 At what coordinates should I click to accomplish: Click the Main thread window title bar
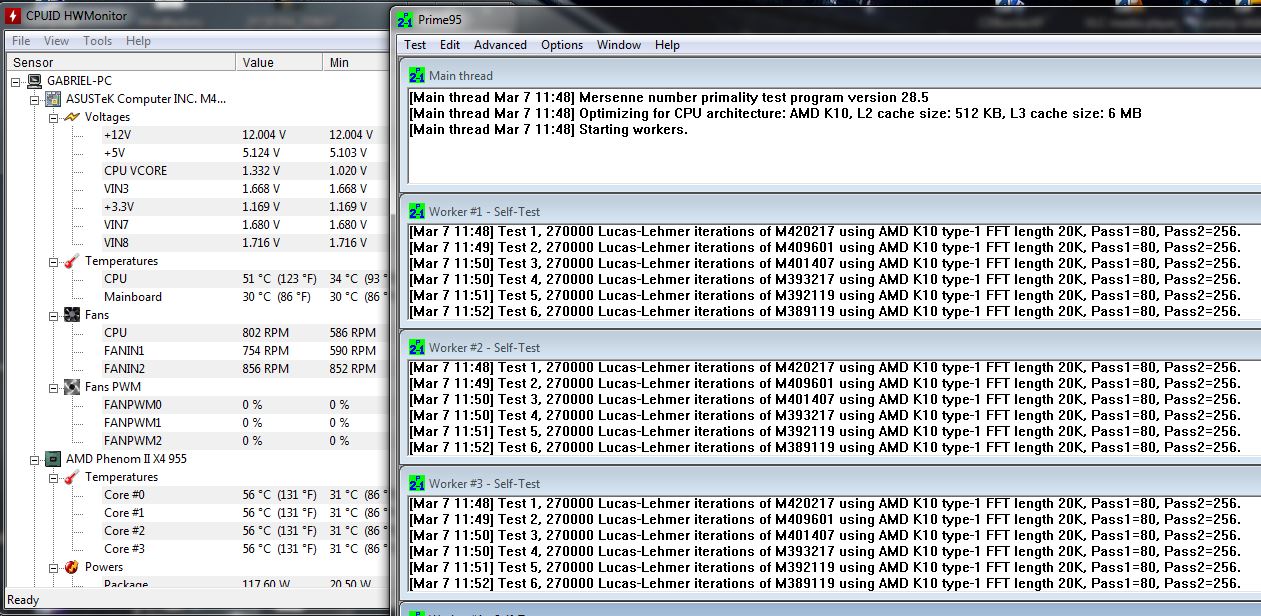coord(830,75)
